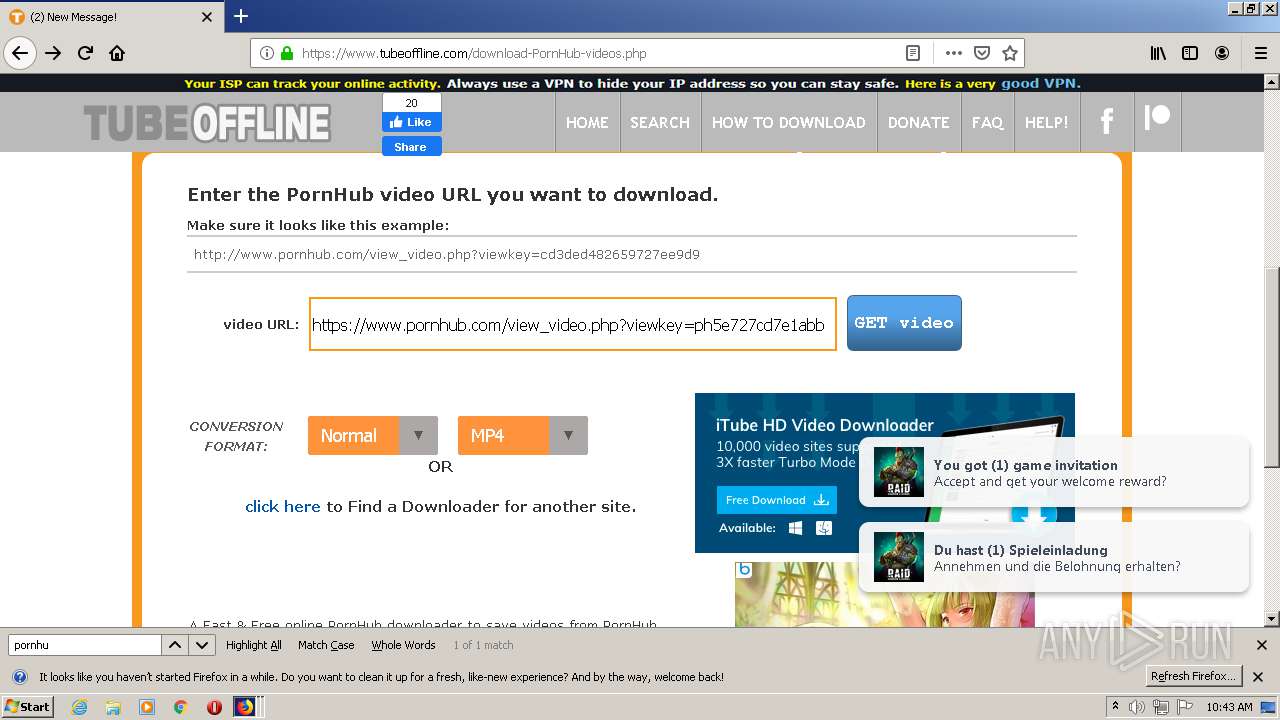Open Opera from the taskbar
This screenshot has height=720, width=1280.
click(214, 707)
